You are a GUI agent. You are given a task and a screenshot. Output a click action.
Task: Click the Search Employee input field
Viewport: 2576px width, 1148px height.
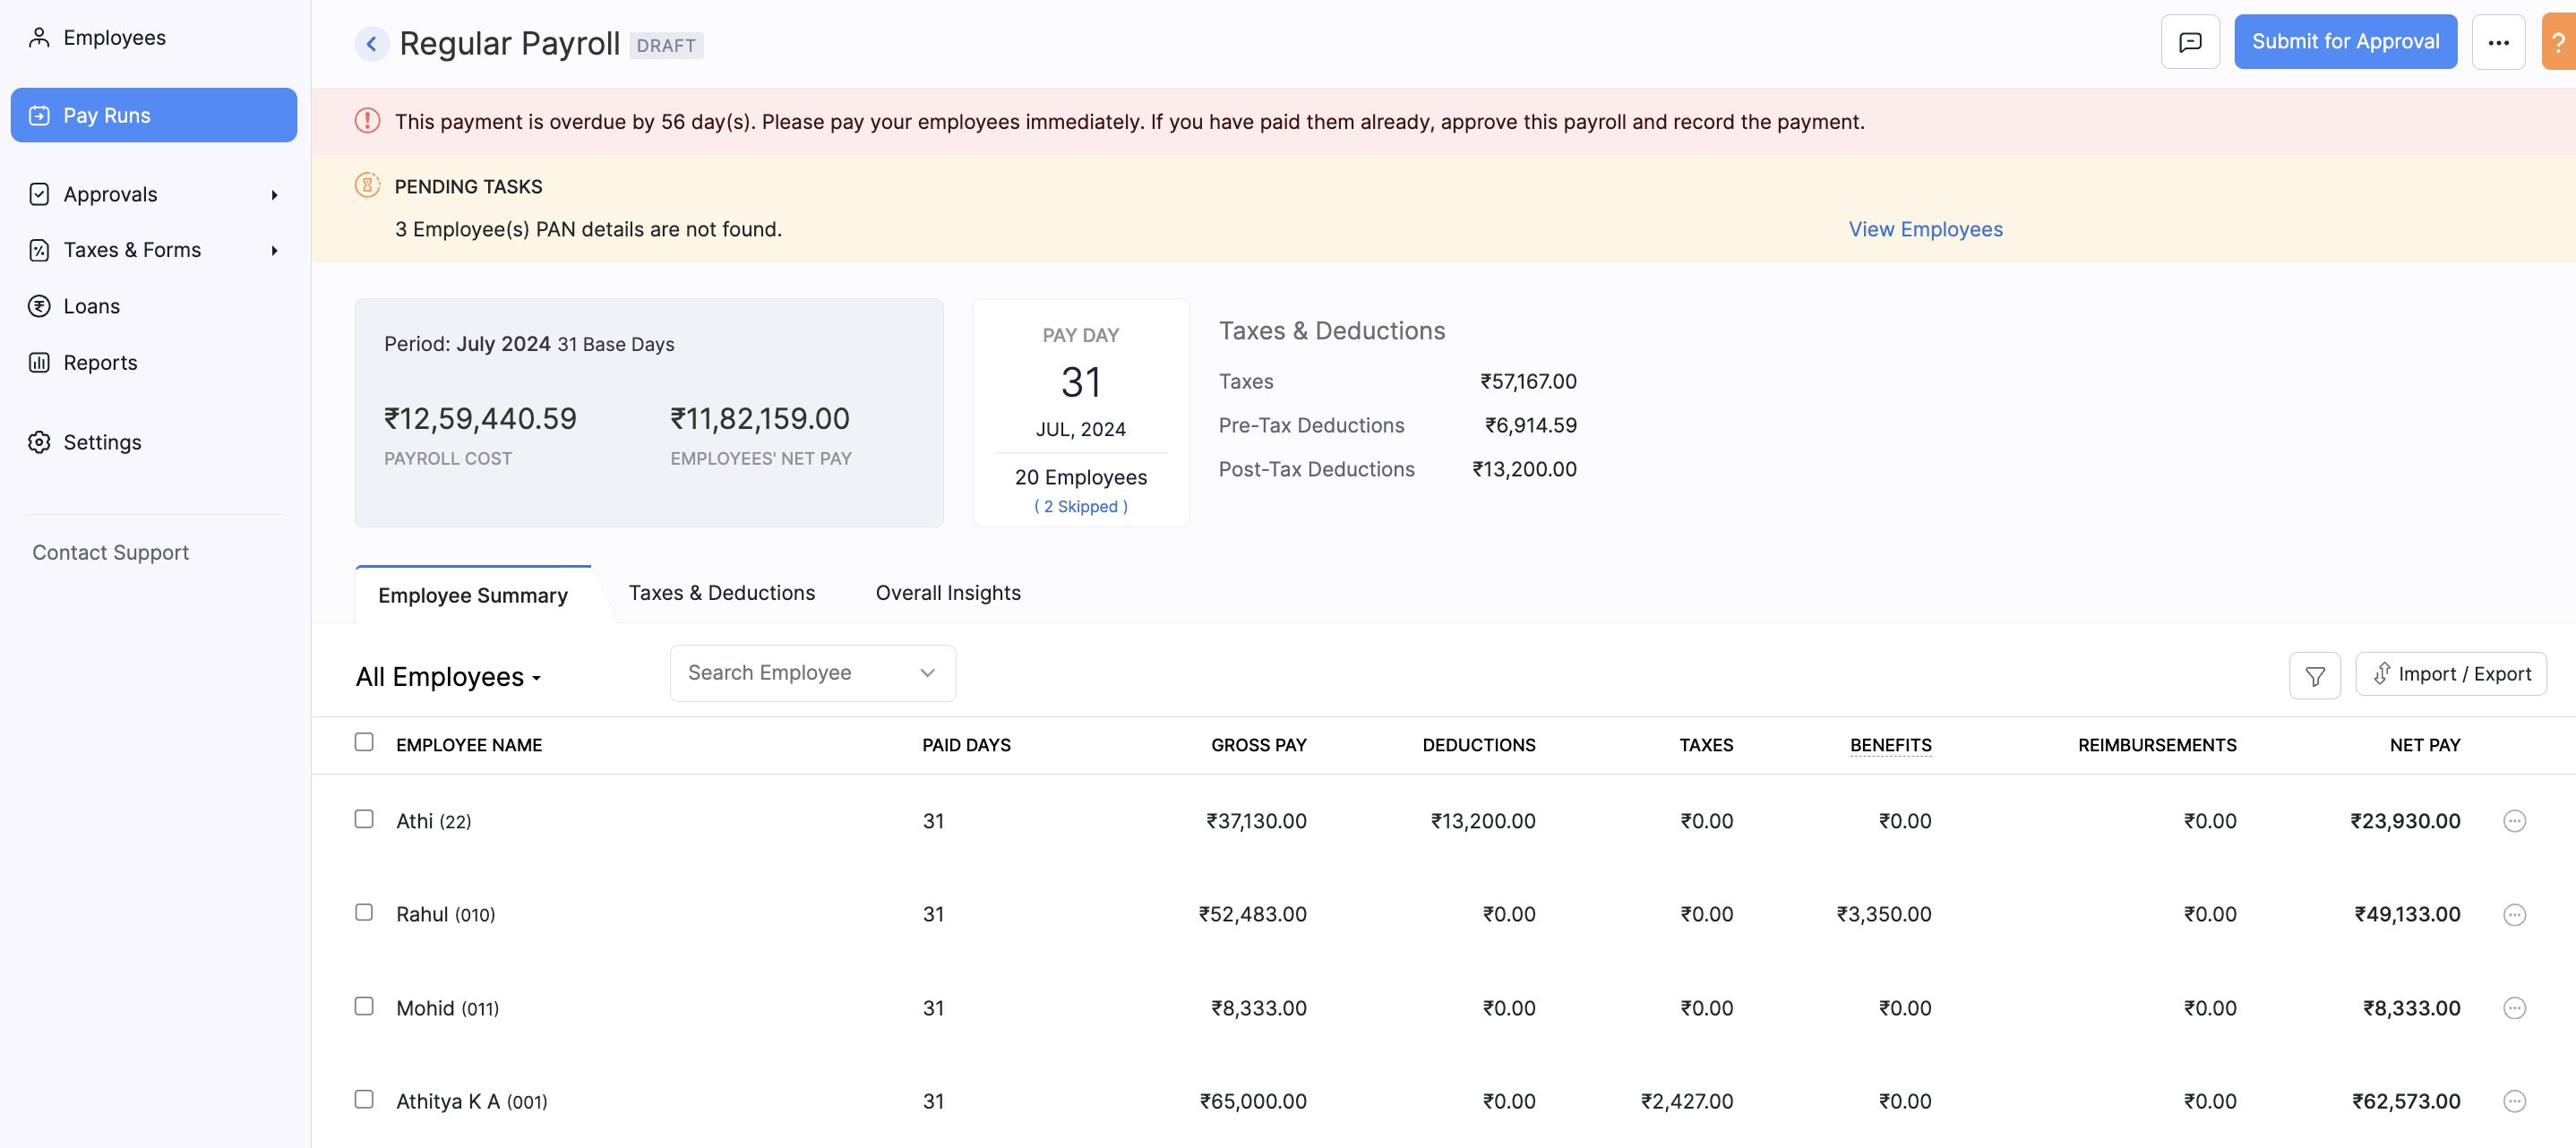click(811, 672)
